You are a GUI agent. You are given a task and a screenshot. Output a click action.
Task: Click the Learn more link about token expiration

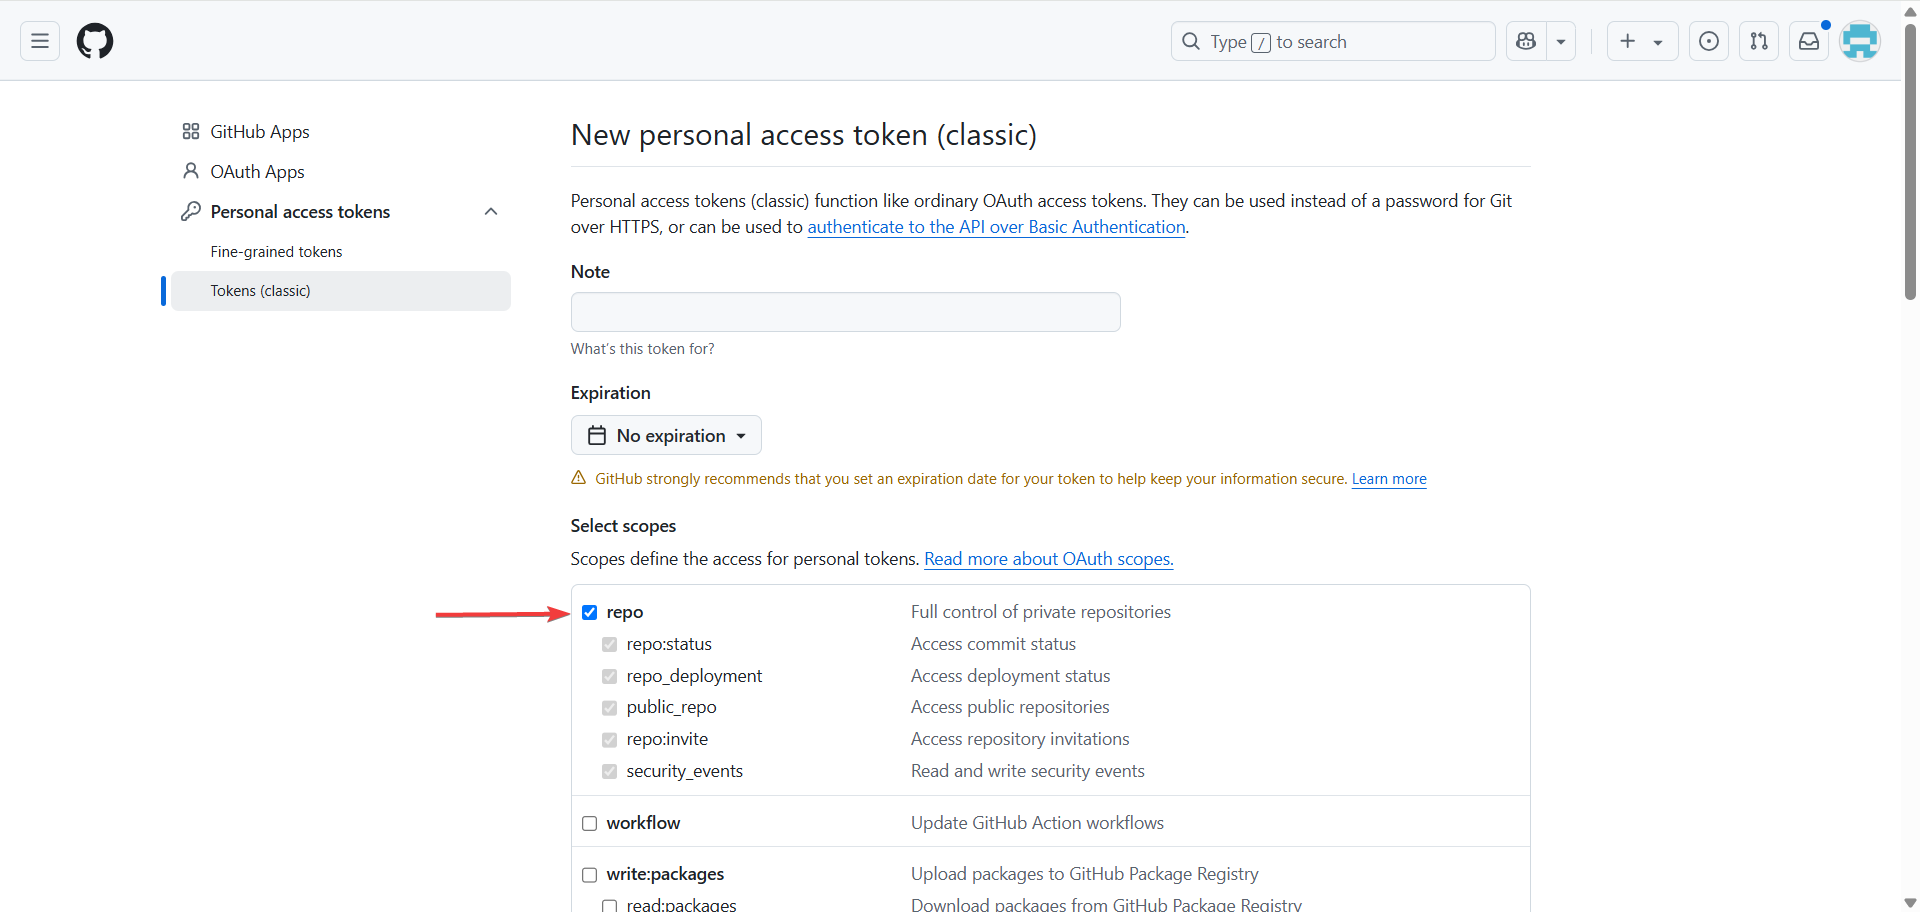point(1389,479)
